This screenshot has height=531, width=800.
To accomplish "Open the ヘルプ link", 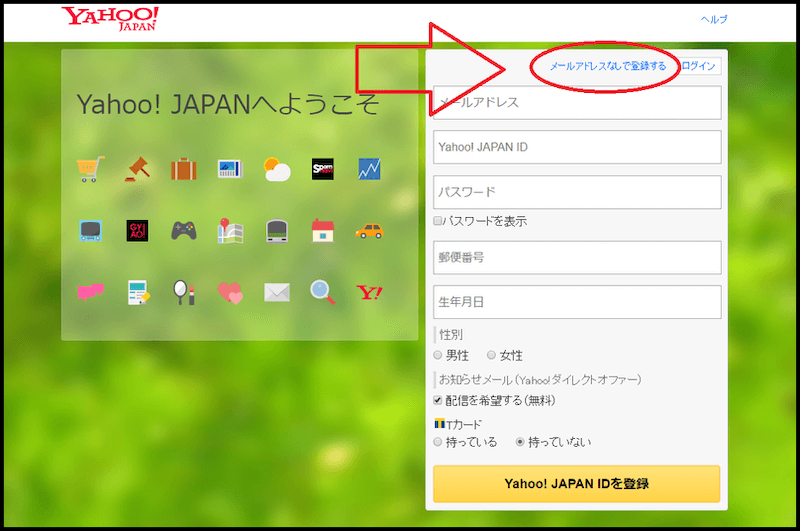I will tap(714, 19).
